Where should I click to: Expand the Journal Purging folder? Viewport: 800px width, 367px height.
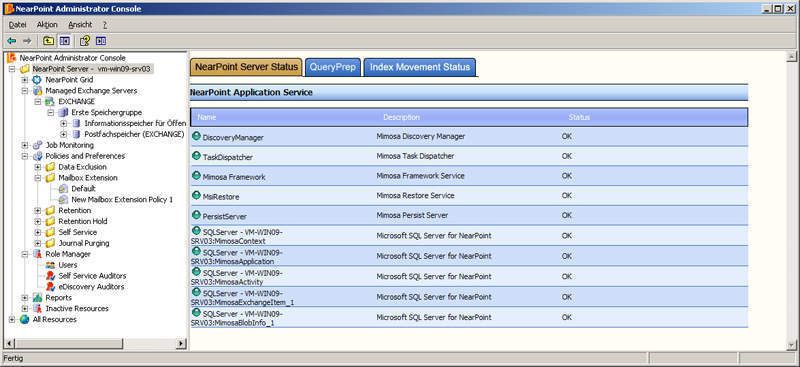point(38,243)
